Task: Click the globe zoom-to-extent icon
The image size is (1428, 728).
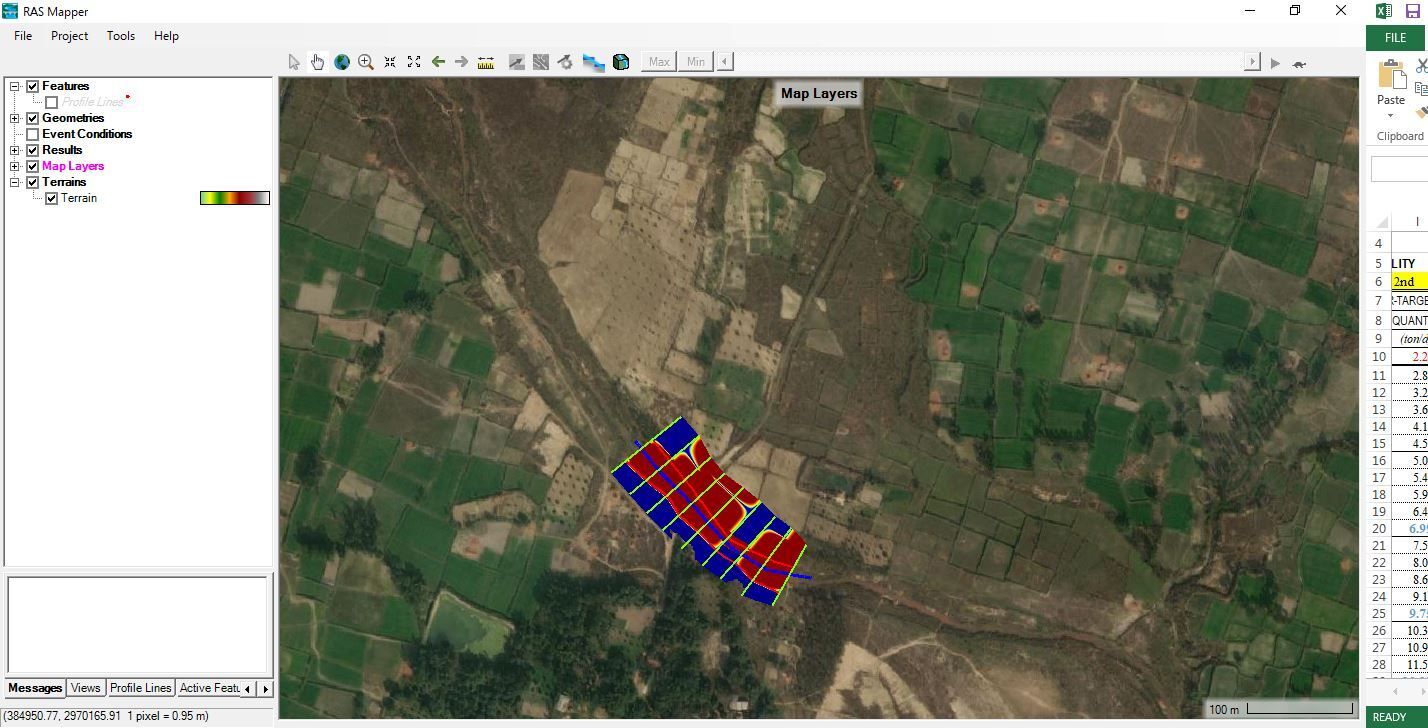Action: [x=342, y=62]
